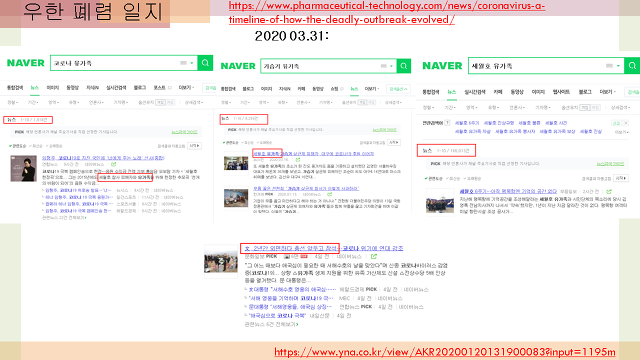This screenshot has height=360, width=640.
Task: Click the NAVER logo beside the 코로나 유가족 search
Action: [25, 63]
